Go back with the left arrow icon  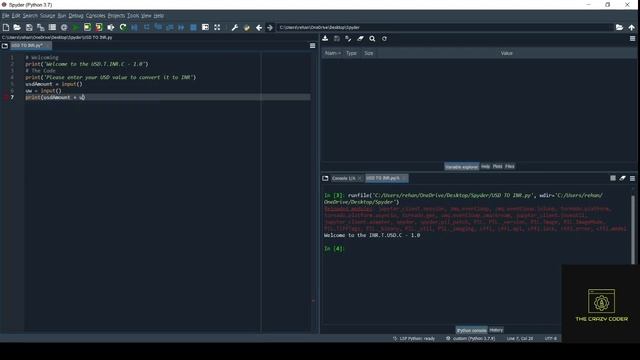259,27
